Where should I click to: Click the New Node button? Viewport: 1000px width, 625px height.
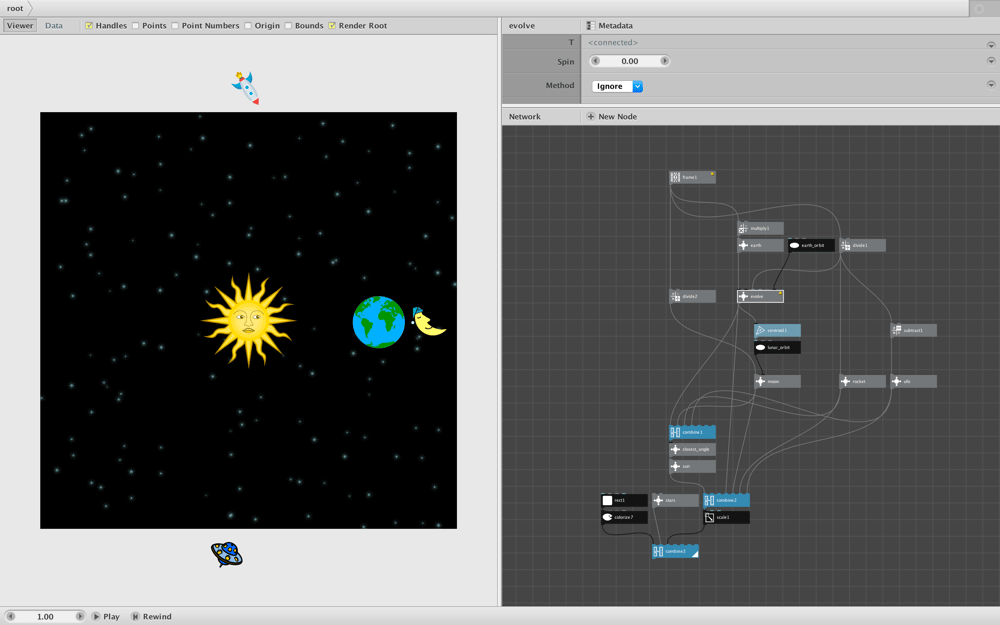[x=612, y=117]
